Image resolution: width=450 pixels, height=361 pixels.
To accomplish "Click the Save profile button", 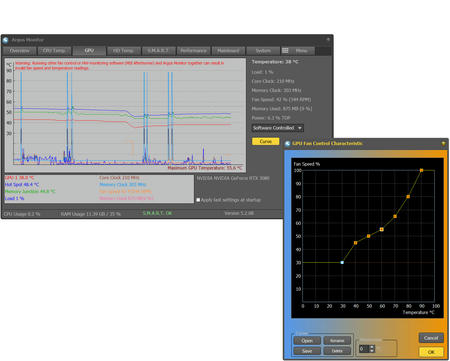I will (x=307, y=351).
